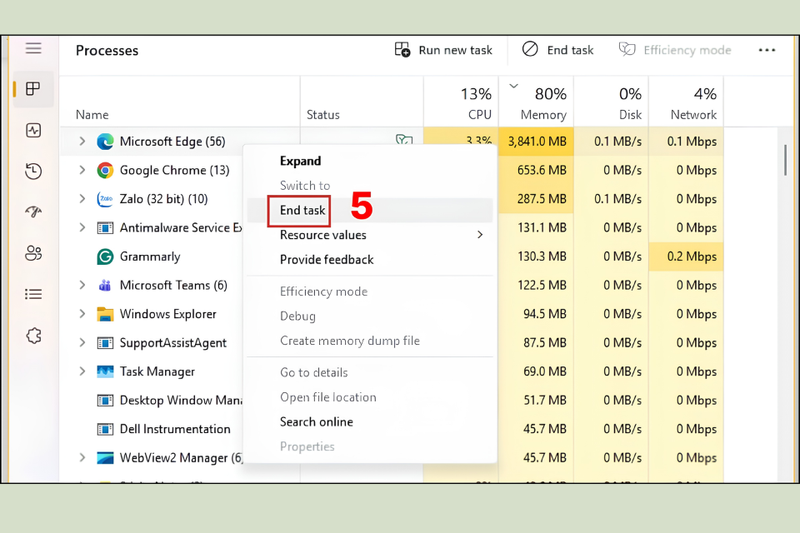Click the Windows Explorer folder icon
800x533 pixels.
tap(105, 314)
